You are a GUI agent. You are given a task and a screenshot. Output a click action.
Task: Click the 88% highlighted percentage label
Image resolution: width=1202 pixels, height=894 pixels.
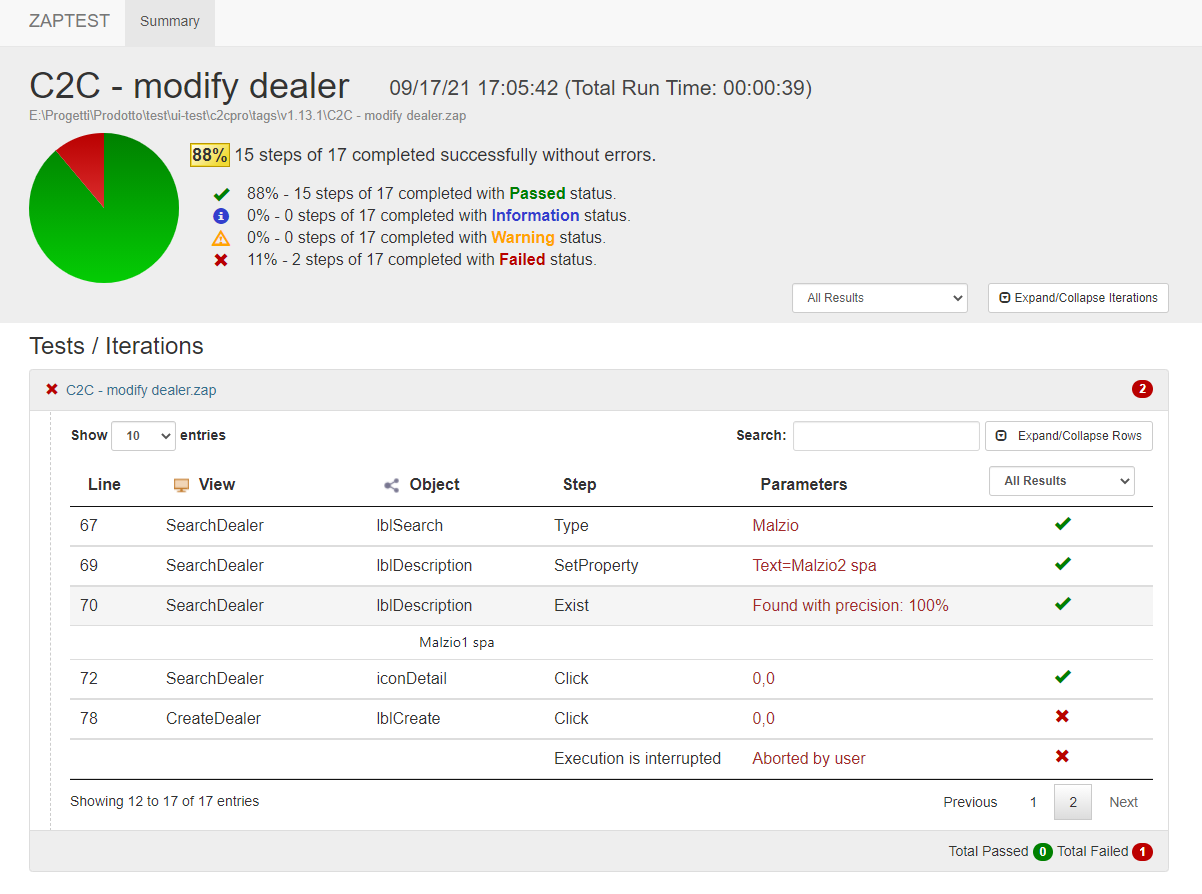click(x=210, y=155)
